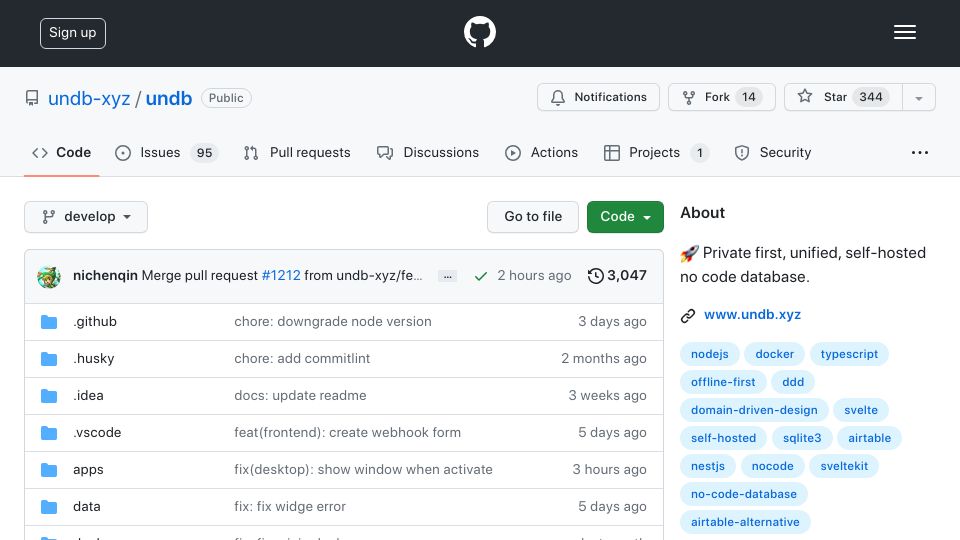Viewport: 960px width, 540px height.
Task: Click the link chain icon near www.undb.xyz
Action: [x=688, y=315]
